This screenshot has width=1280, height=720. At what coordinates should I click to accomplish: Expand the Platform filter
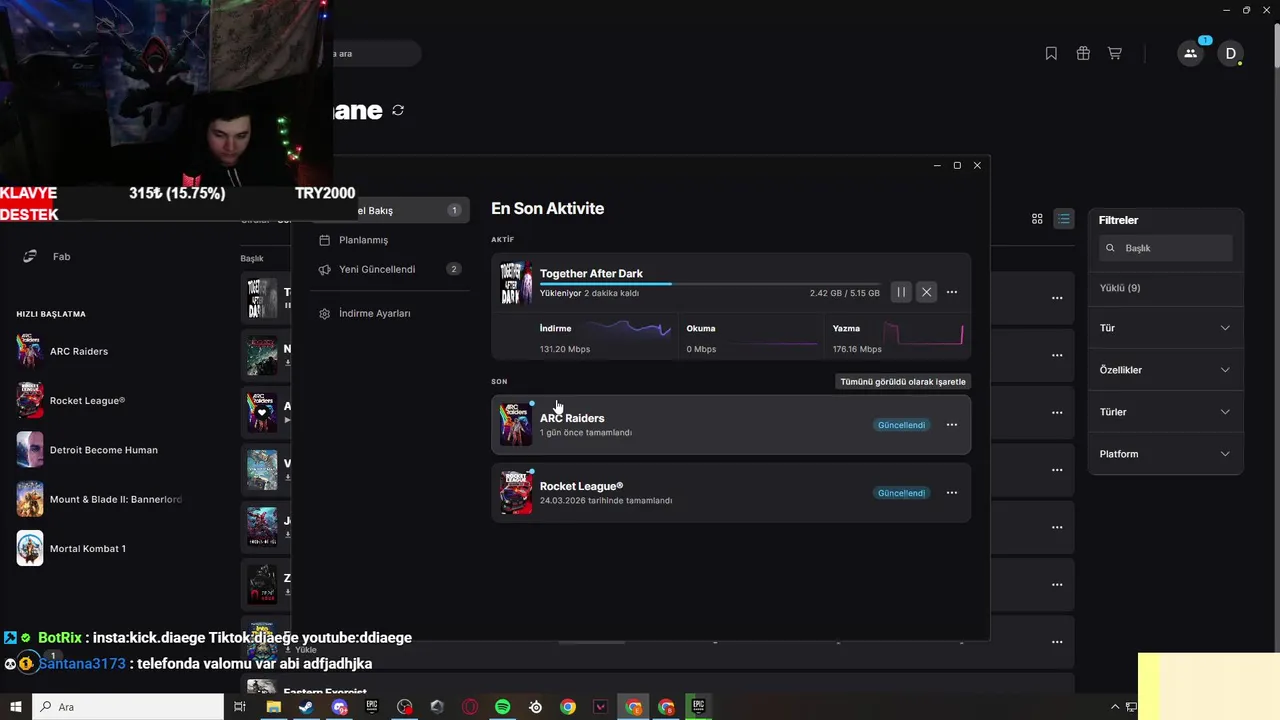click(1165, 454)
